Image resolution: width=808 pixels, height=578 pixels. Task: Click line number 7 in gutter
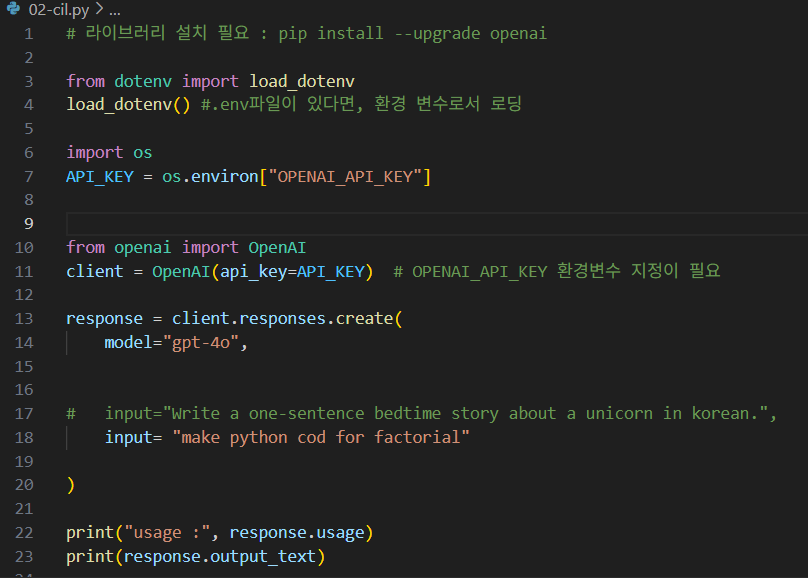(x=29, y=177)
